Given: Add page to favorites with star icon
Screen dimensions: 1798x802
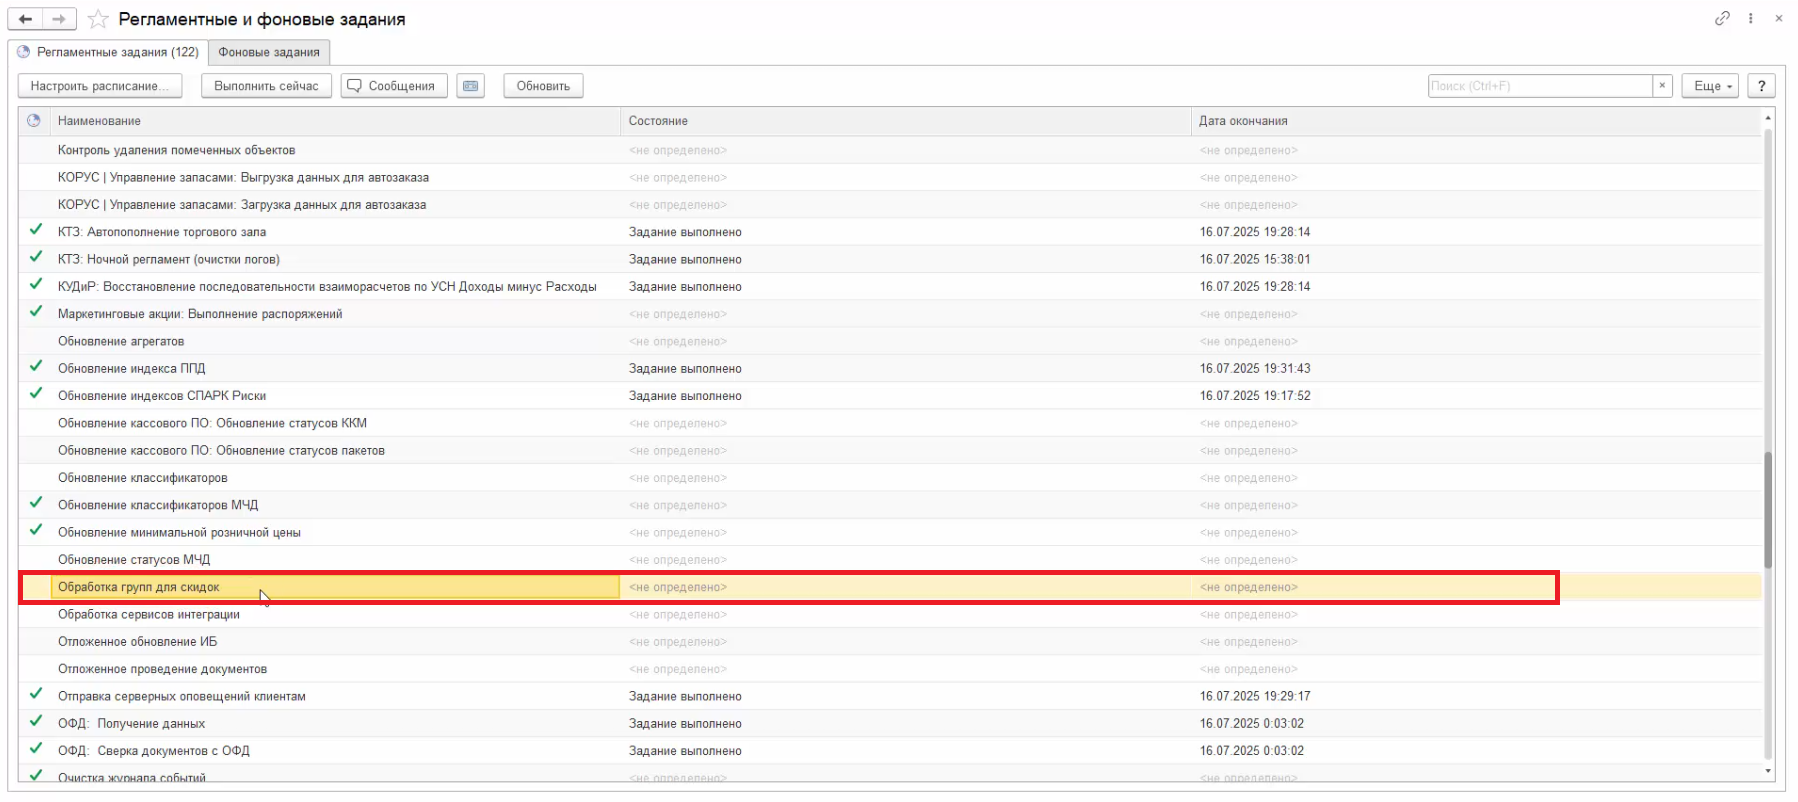Looking at the screenshot, I should click(98, 19).
